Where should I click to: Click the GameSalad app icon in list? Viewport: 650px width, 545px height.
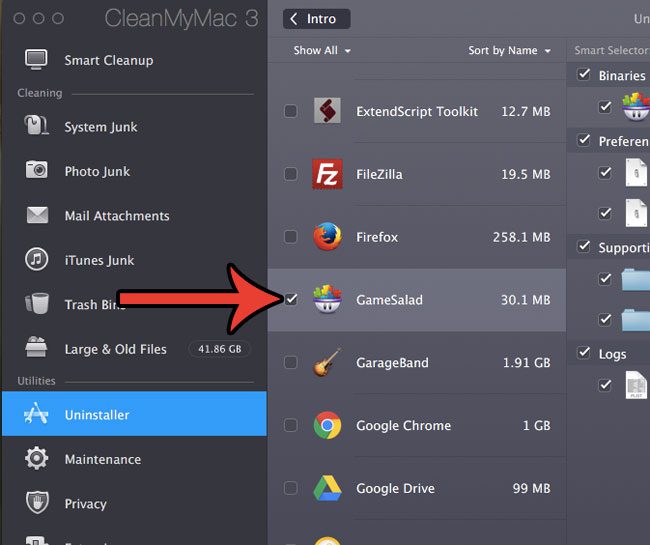(x=327, y=299)
